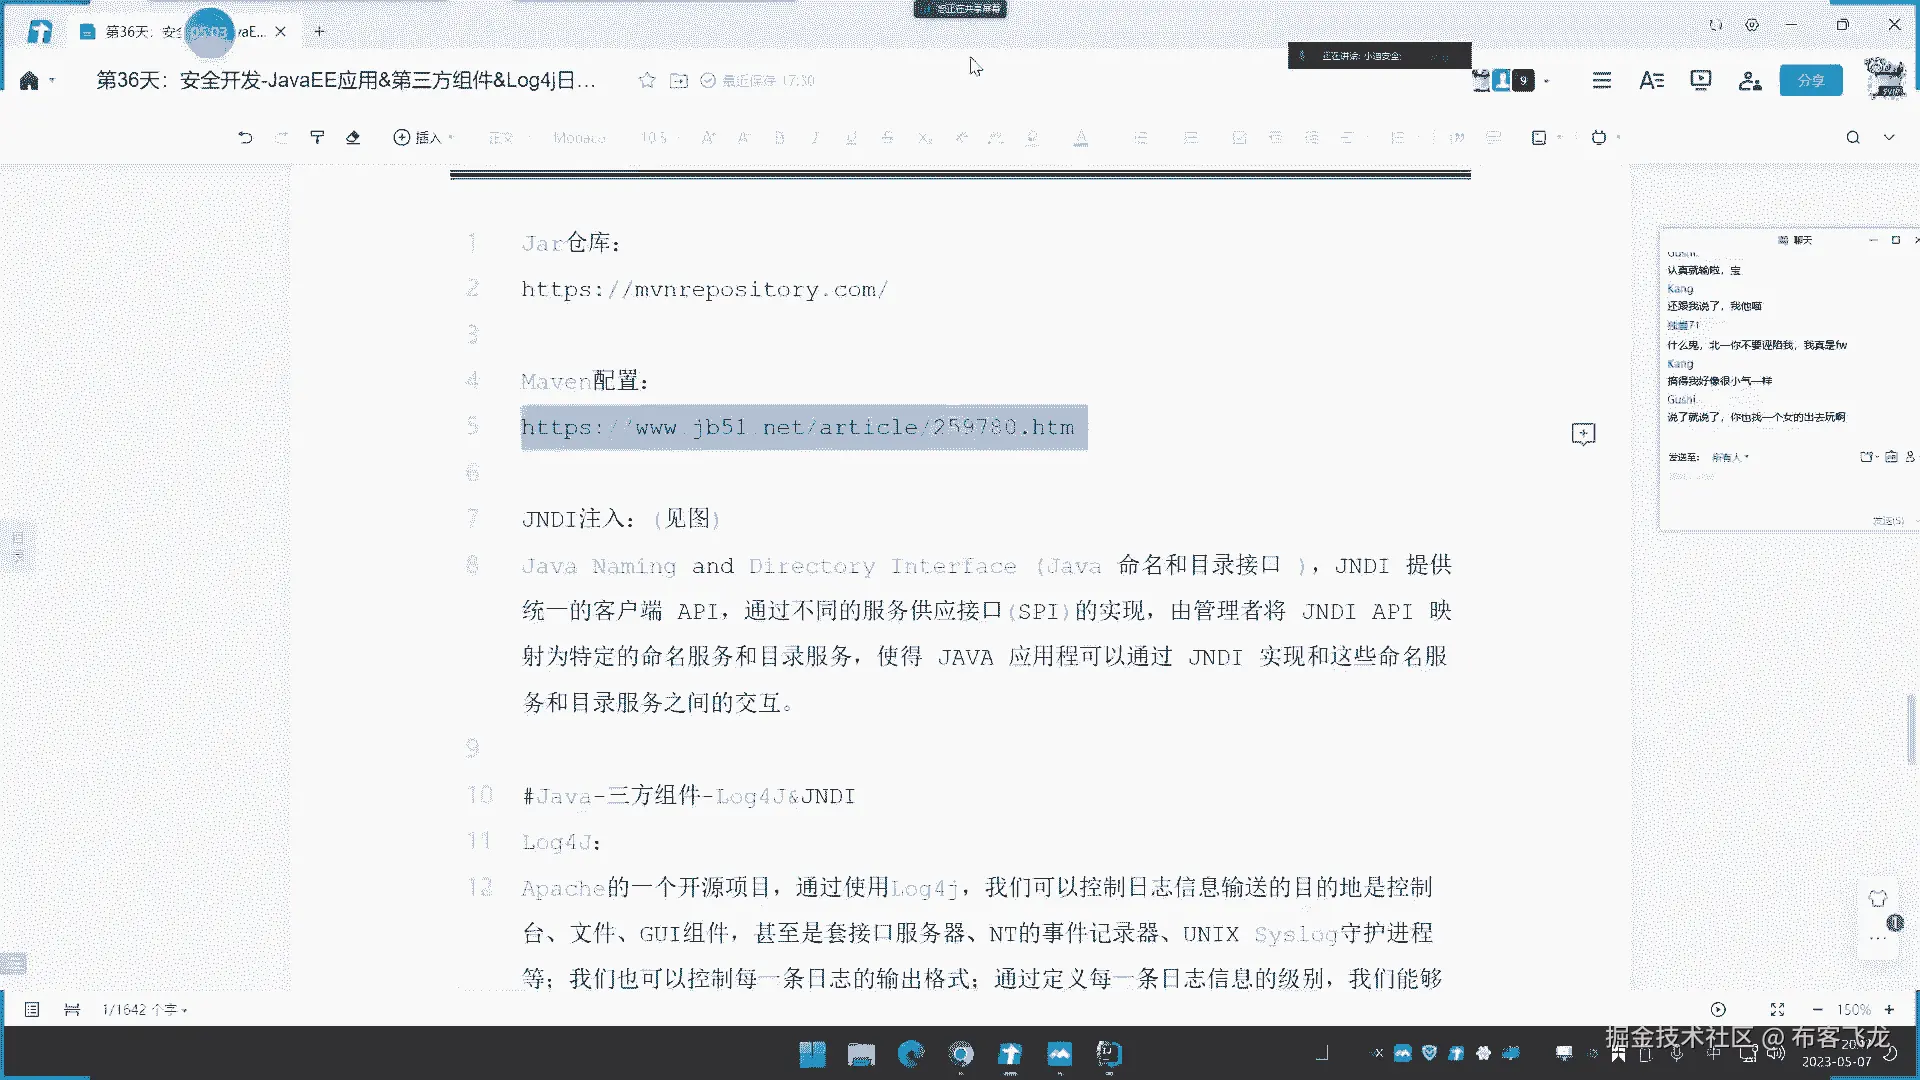Open the collaborators people icon
The image size is (1920, 1080).
[x=1750, y=80]
